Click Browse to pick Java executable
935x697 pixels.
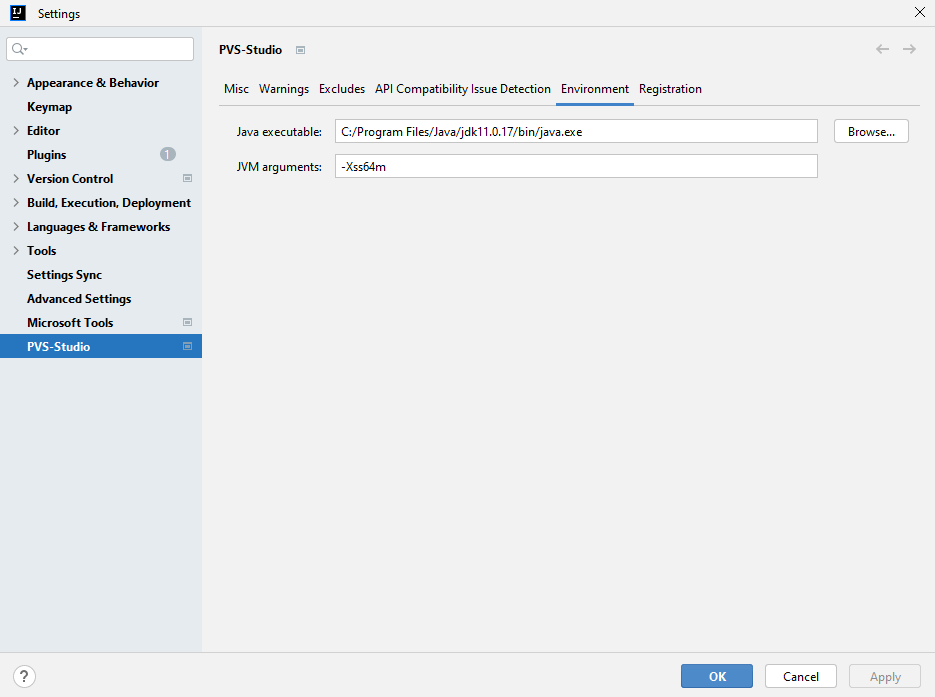[871, 131]
